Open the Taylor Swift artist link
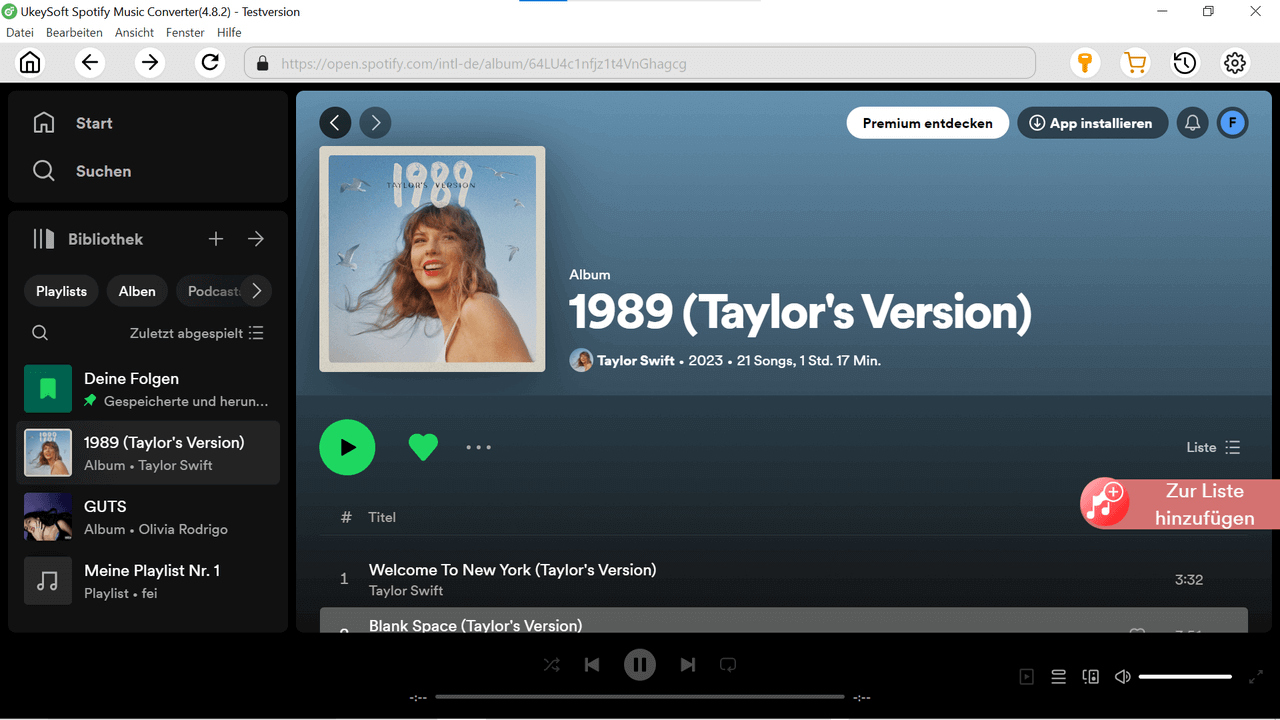The width and height of the screenshot is (1280, 720). (636, 360)
